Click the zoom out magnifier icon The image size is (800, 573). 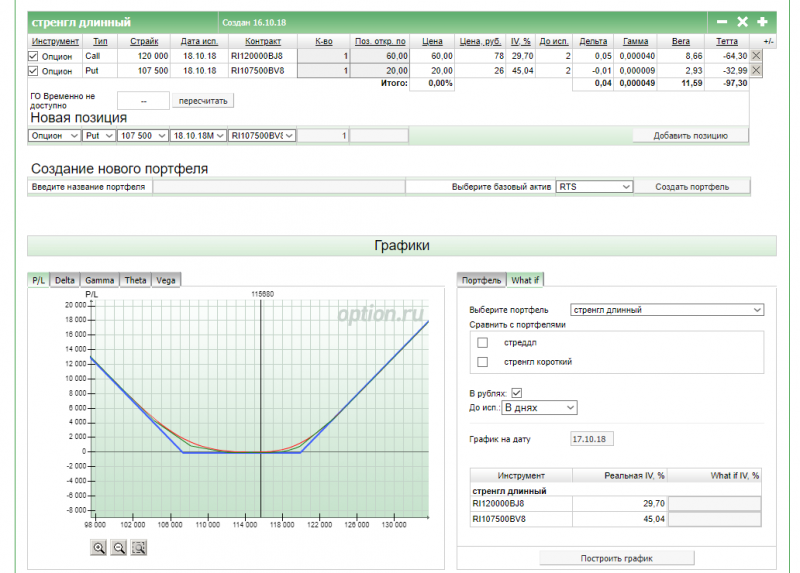pyautogui.click(x=119, y=547)
